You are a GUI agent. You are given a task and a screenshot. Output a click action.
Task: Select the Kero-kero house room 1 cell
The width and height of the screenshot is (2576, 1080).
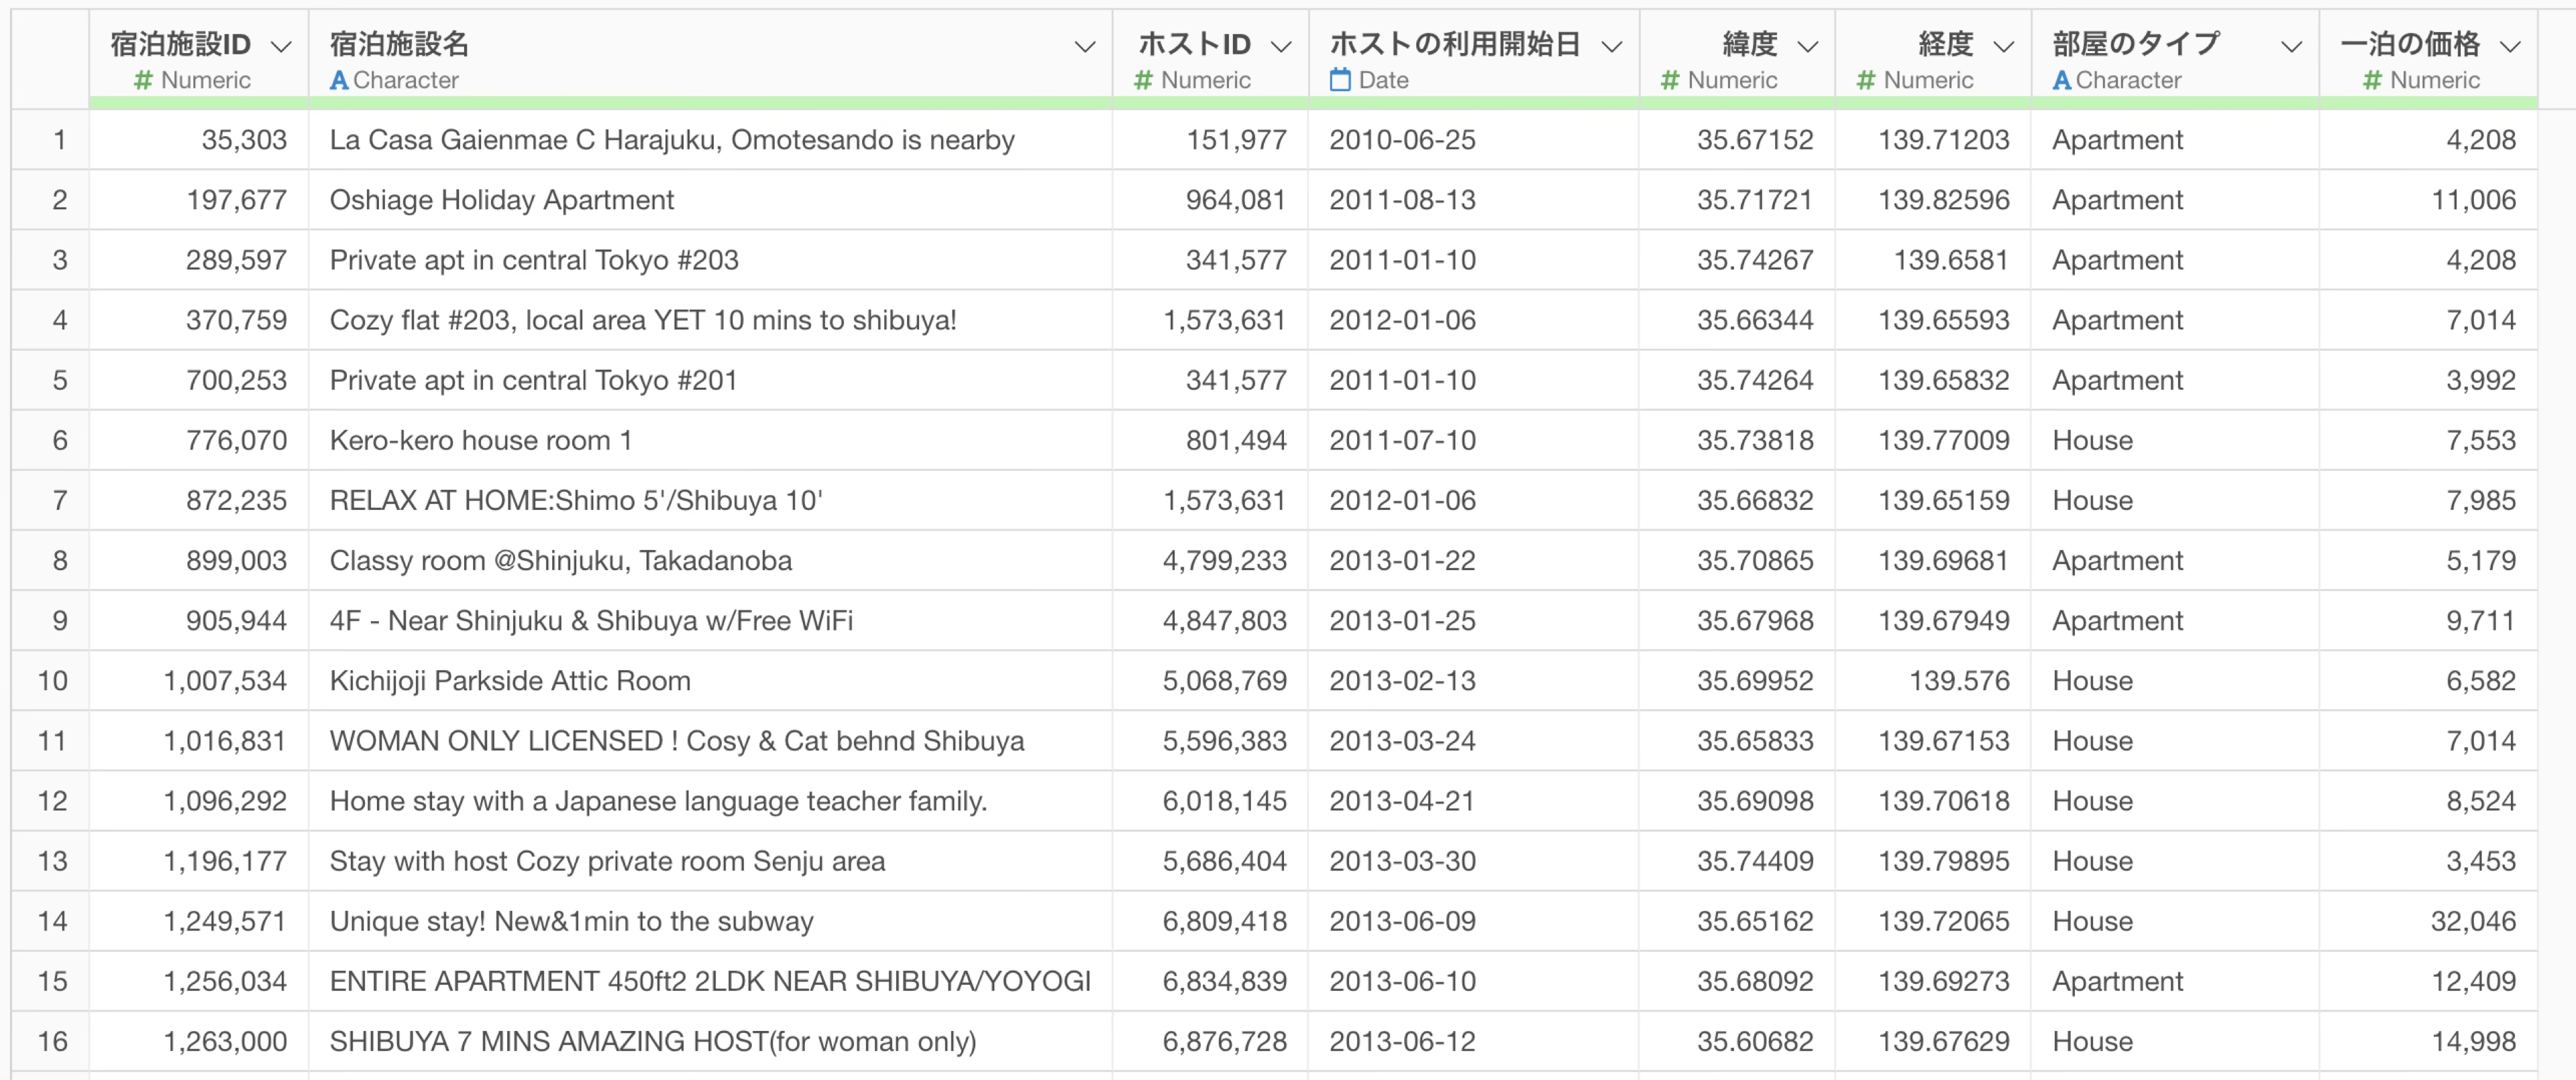coord(480,440)
